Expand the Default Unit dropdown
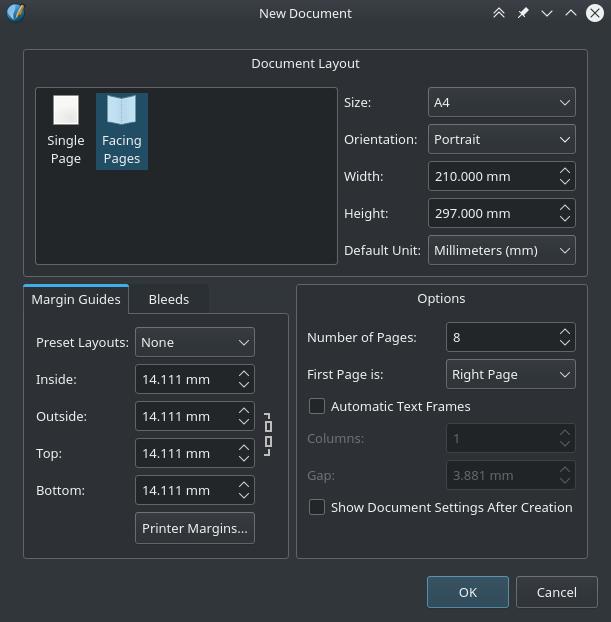611x622 pixels. (x=501, y=250)
